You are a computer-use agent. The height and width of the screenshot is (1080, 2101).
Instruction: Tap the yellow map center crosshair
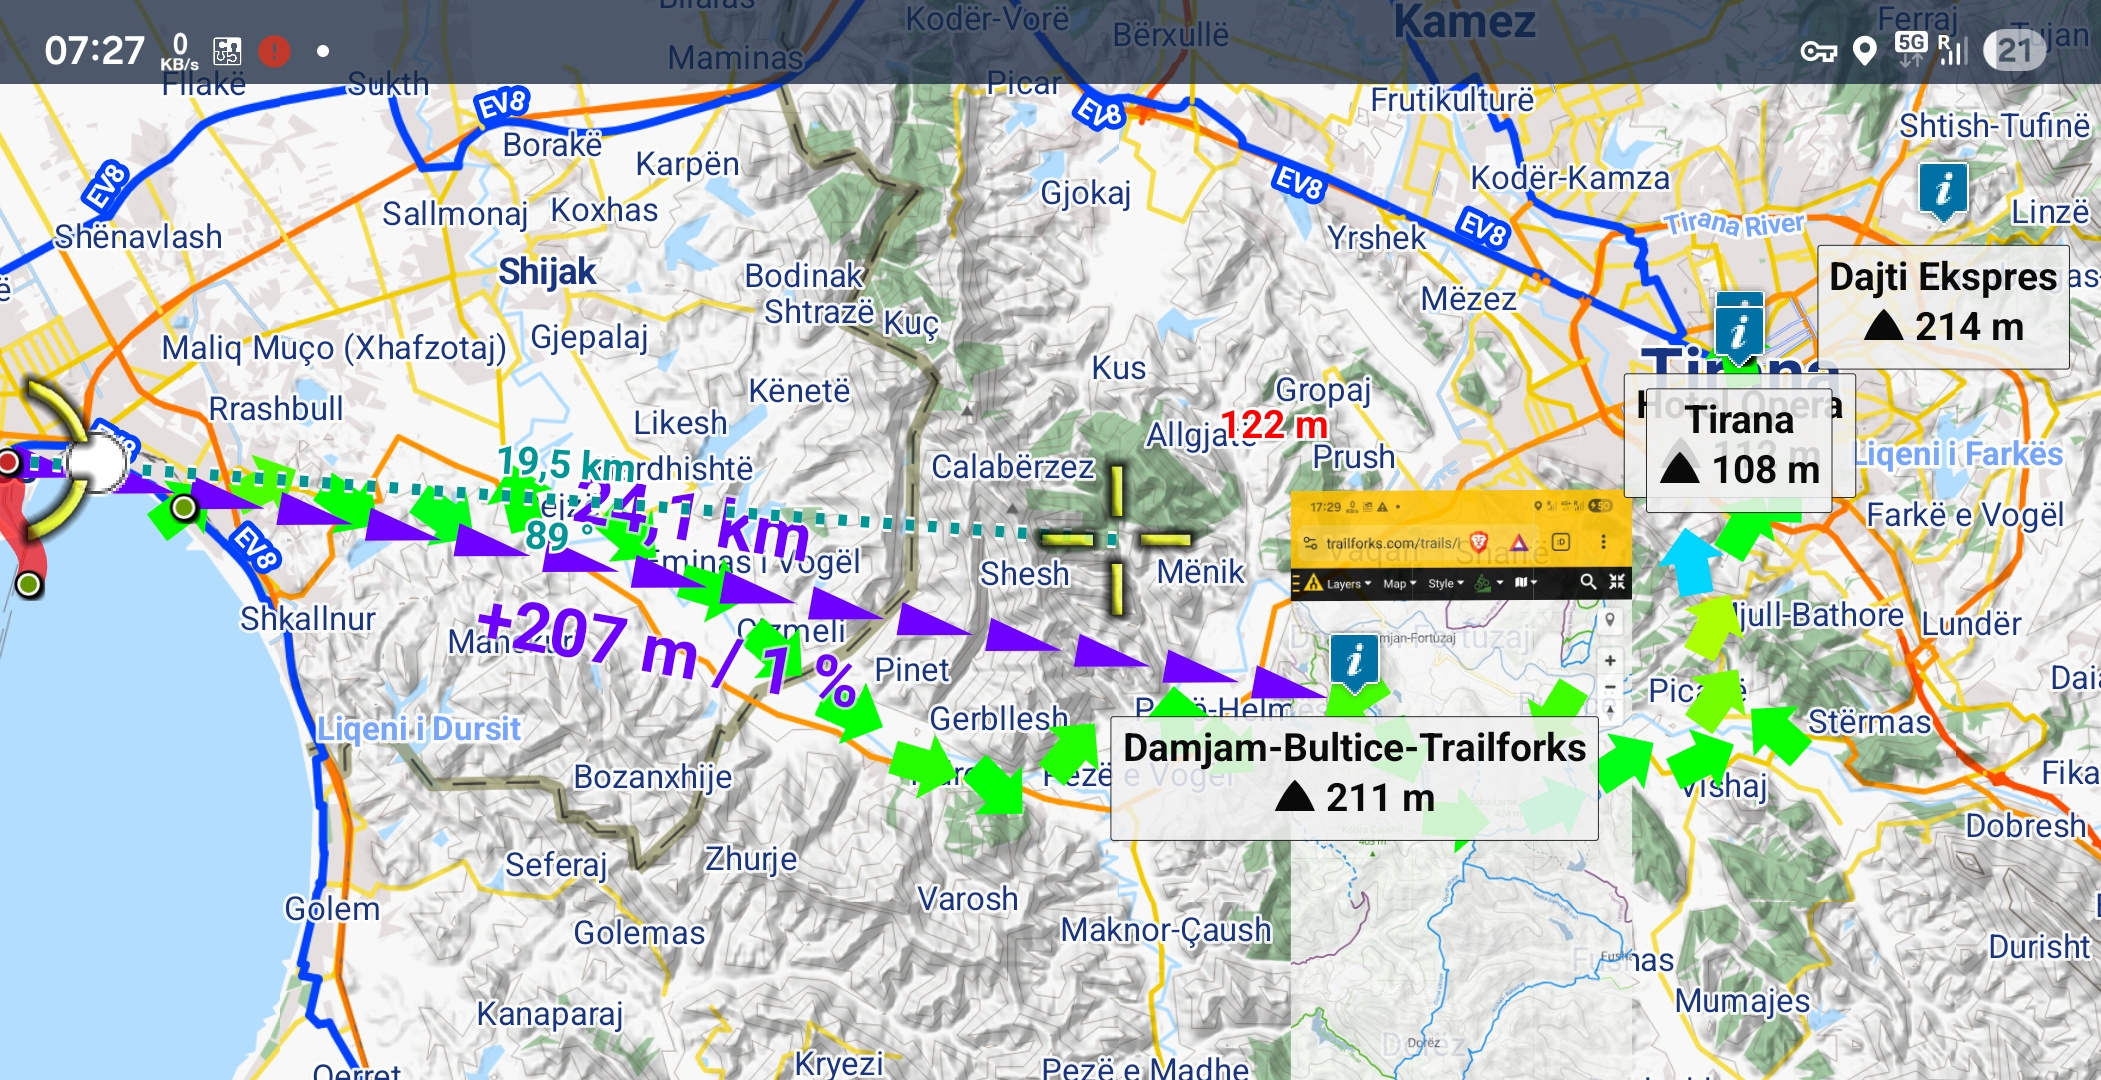point(1117,539)
